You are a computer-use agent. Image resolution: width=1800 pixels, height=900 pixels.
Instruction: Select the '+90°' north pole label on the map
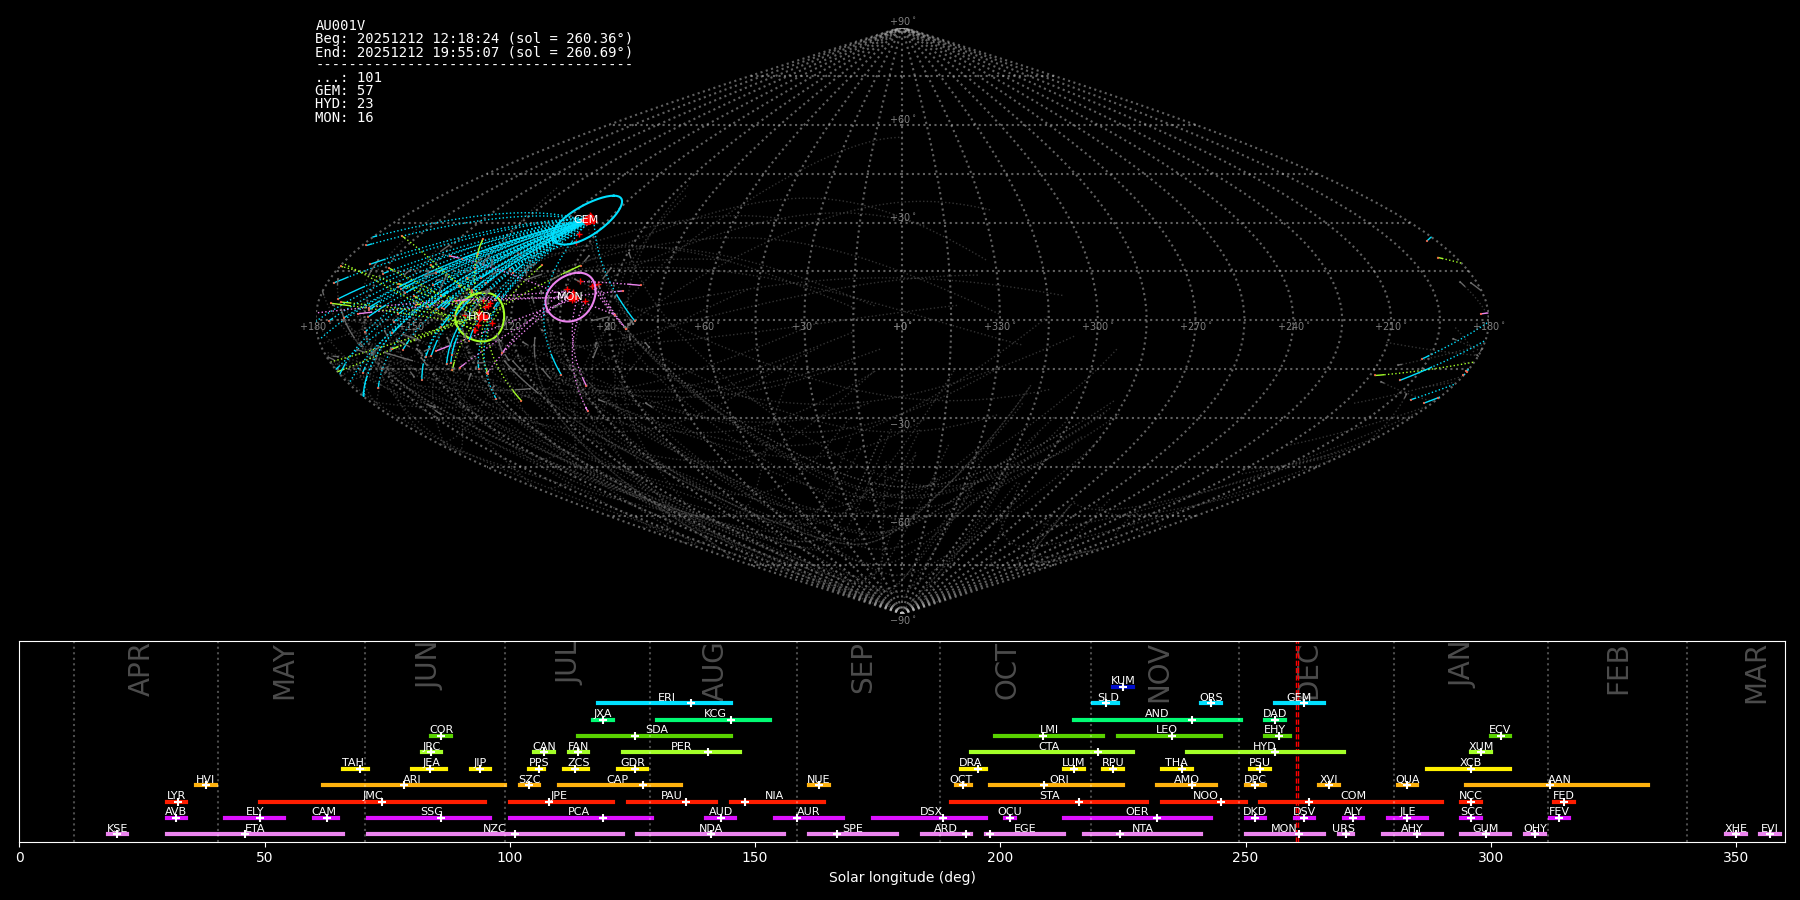902,22
